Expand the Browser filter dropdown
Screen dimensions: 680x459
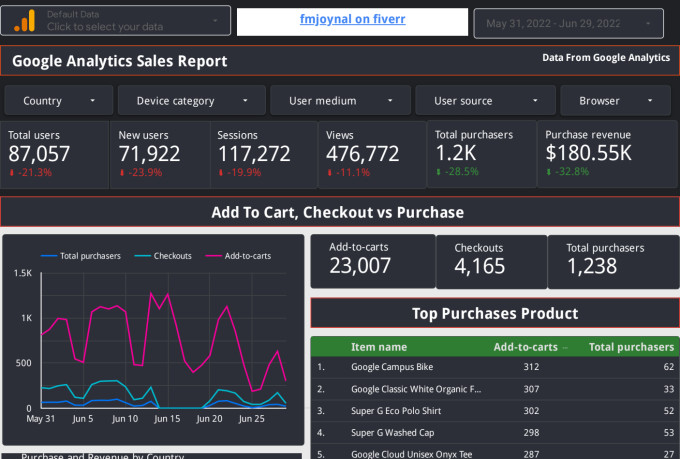tap(615, 101)
